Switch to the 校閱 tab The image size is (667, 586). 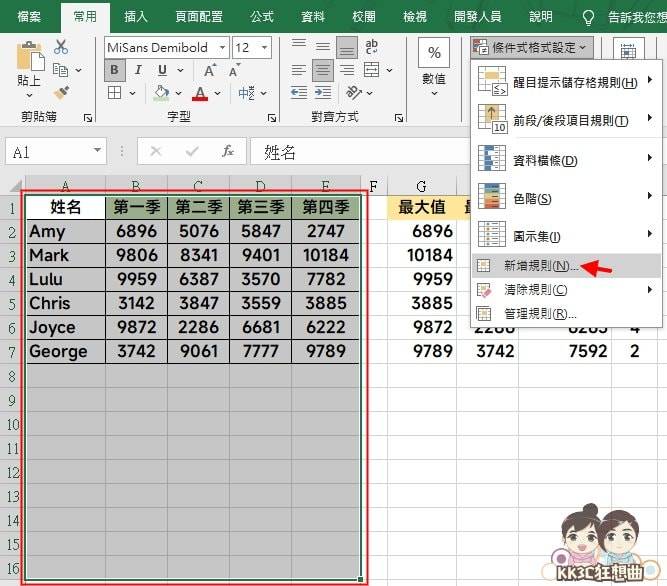364,17
